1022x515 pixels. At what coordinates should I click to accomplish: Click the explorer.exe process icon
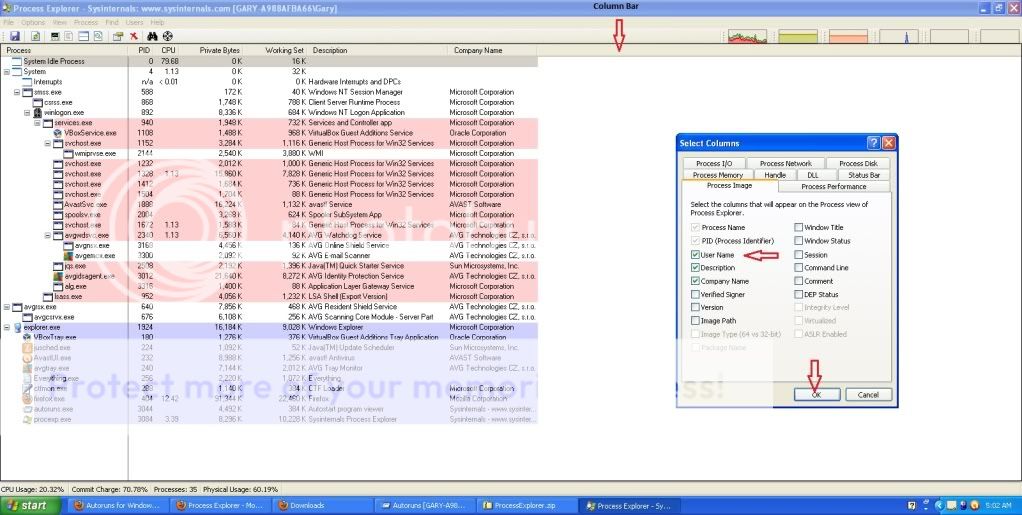[18, 327]
